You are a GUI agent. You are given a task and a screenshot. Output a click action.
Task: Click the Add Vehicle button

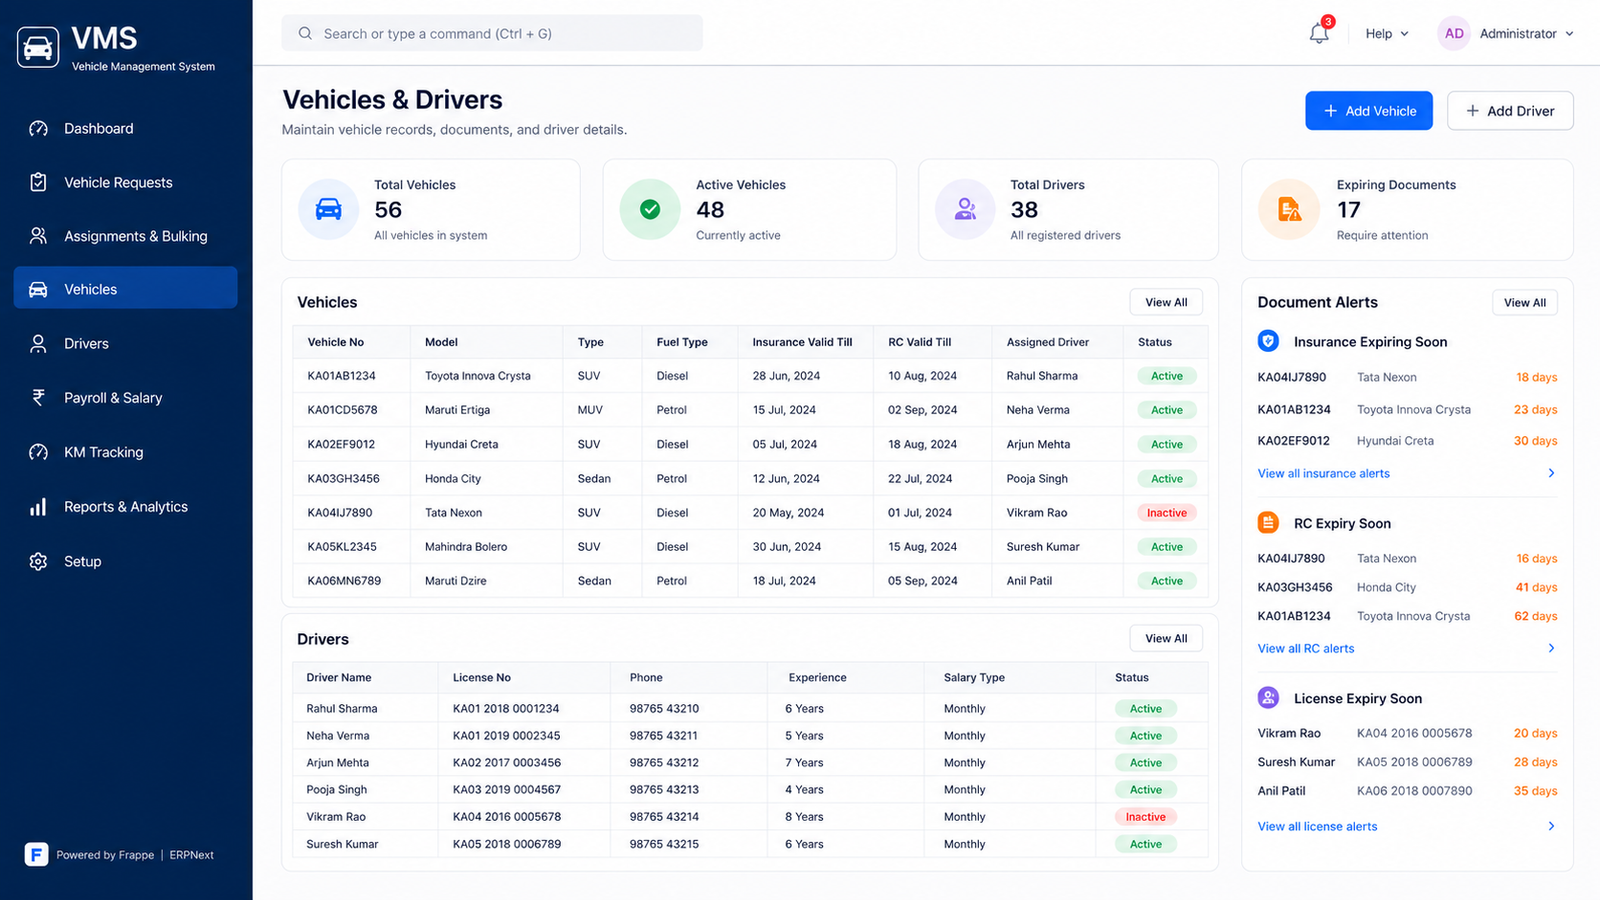coord(1369,111)
